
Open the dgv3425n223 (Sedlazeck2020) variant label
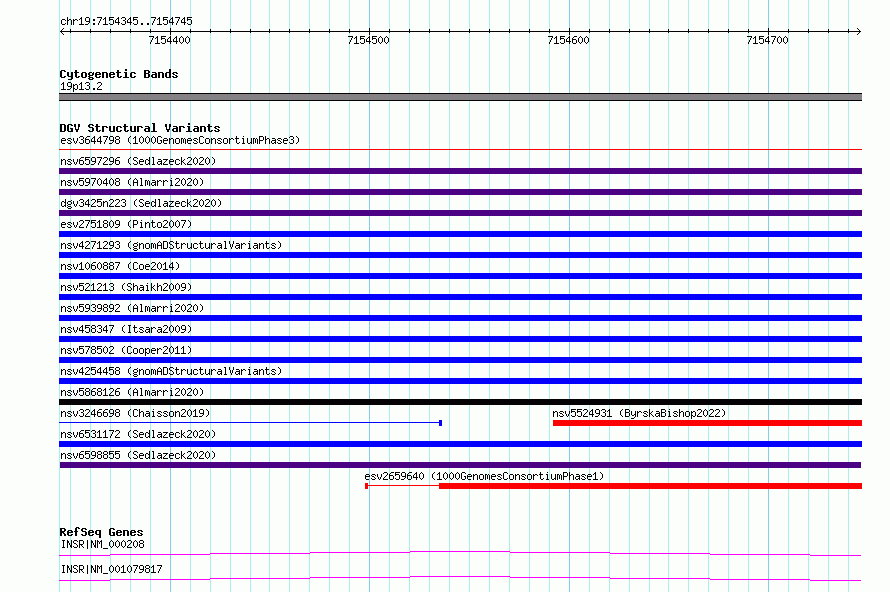(x=141, y=203)
